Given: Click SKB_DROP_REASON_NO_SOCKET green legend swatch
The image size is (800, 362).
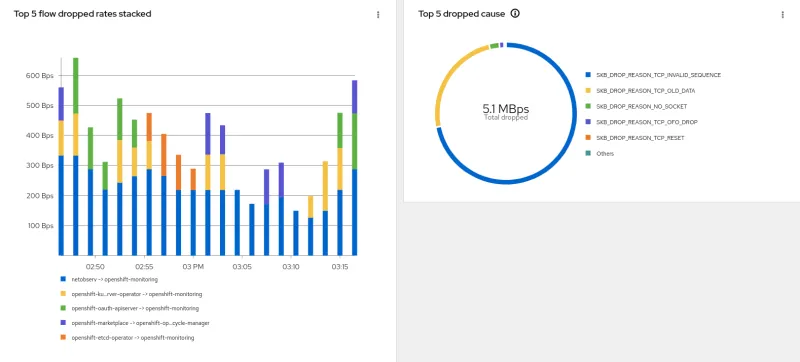Looking at the screenshot, I should coord(588,106).
